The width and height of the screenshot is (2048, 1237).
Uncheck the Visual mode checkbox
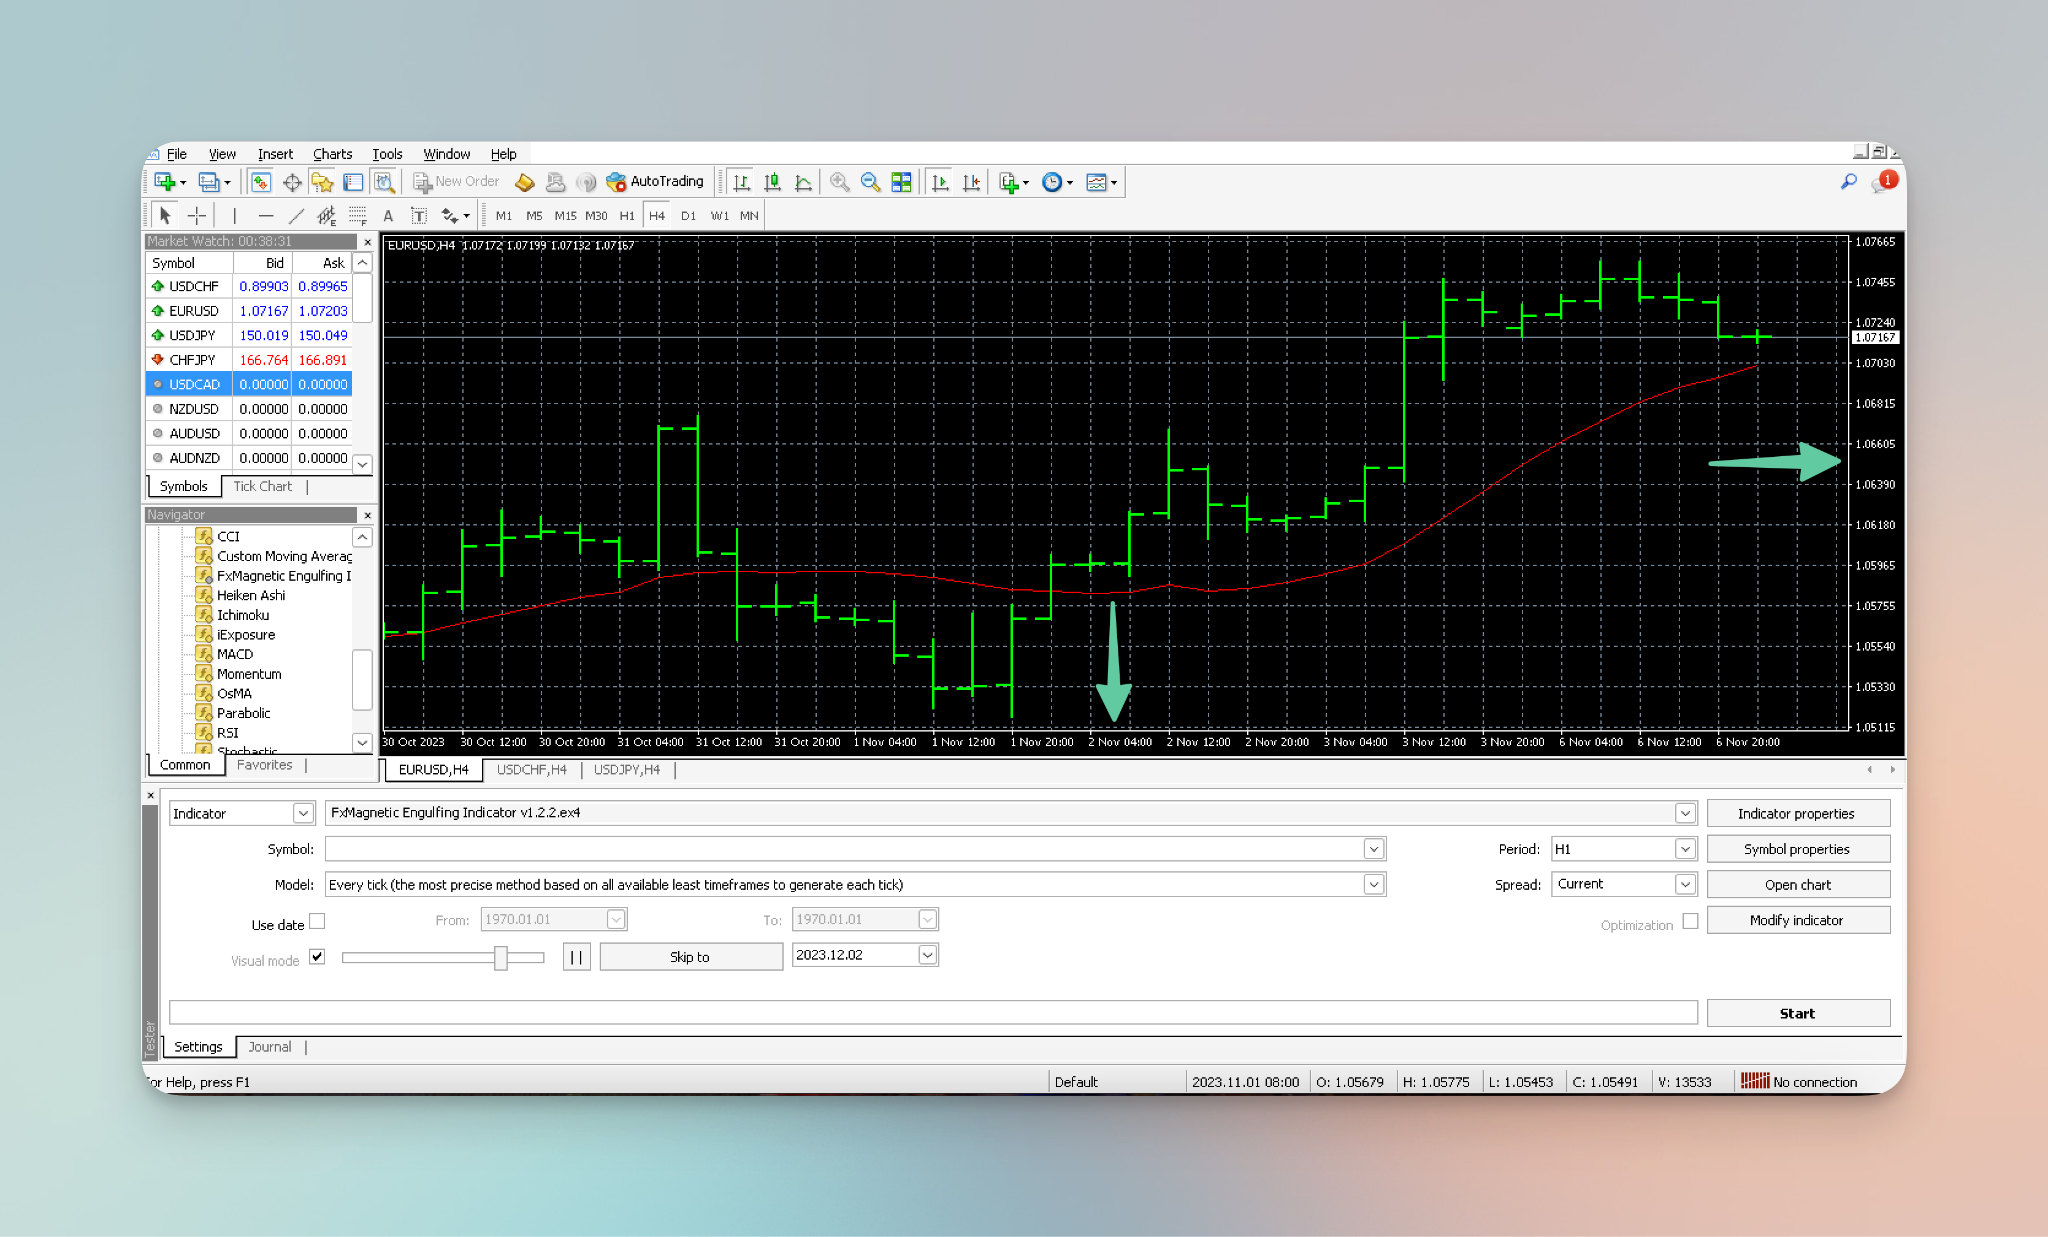pyautogui.click(x=317, y=957)
